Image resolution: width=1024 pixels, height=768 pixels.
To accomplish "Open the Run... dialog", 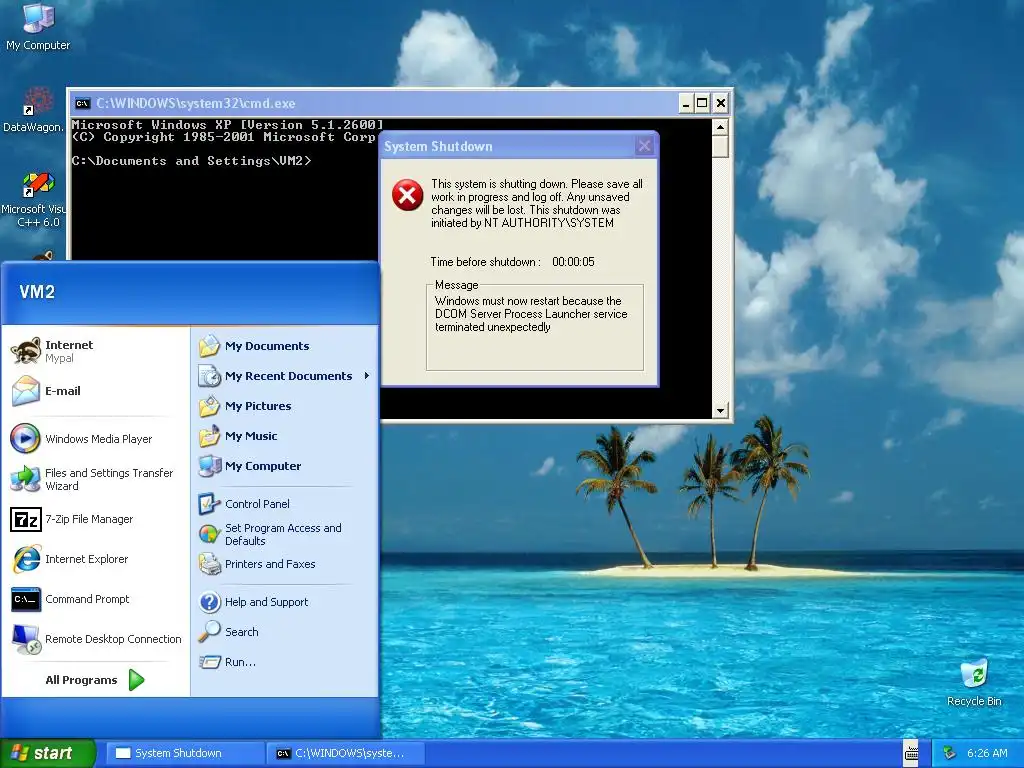I will click(x=284, y=662).
